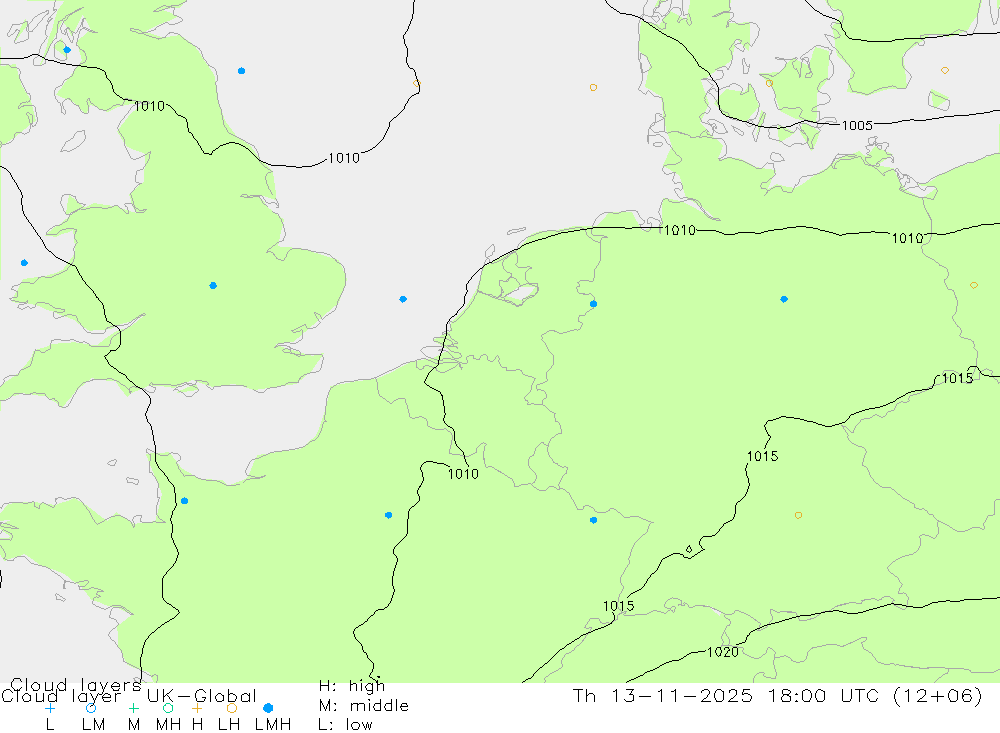The height and width of the screenshot is (733, 1000).
Task: Click the 1010 label below Belgium
Action: (x=463, y=474)
